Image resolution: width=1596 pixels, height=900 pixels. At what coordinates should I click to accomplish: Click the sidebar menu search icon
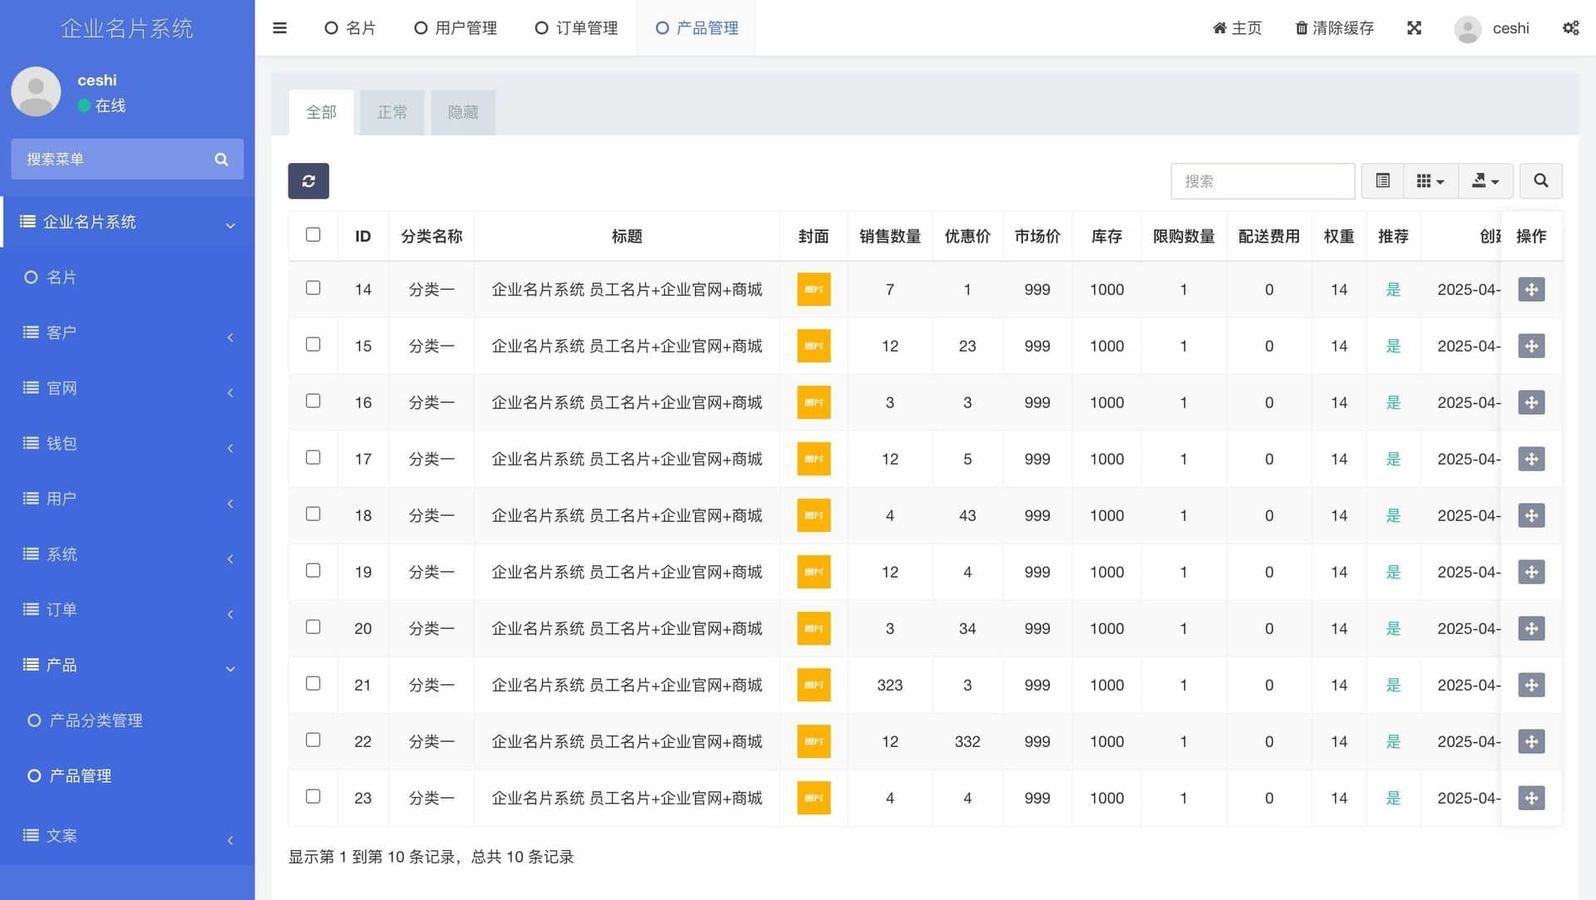tap(221, 160)
